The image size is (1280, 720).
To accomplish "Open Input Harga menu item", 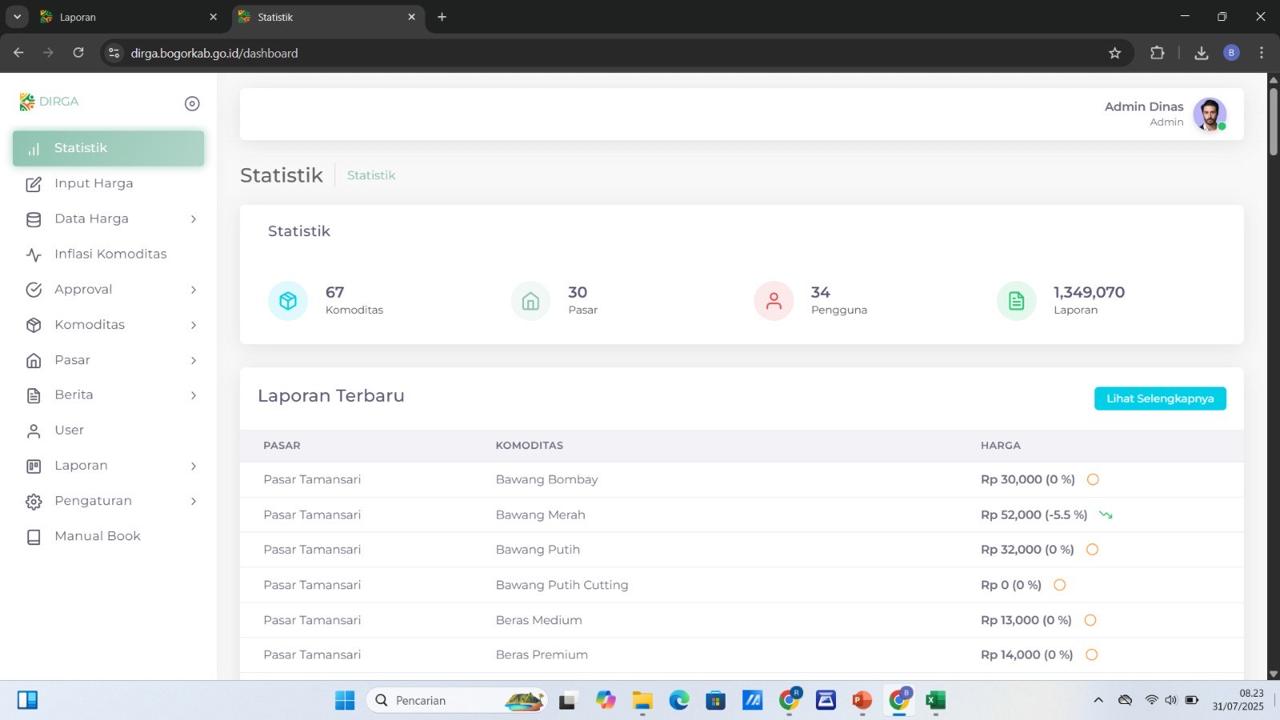I will (x=93, y=184).
